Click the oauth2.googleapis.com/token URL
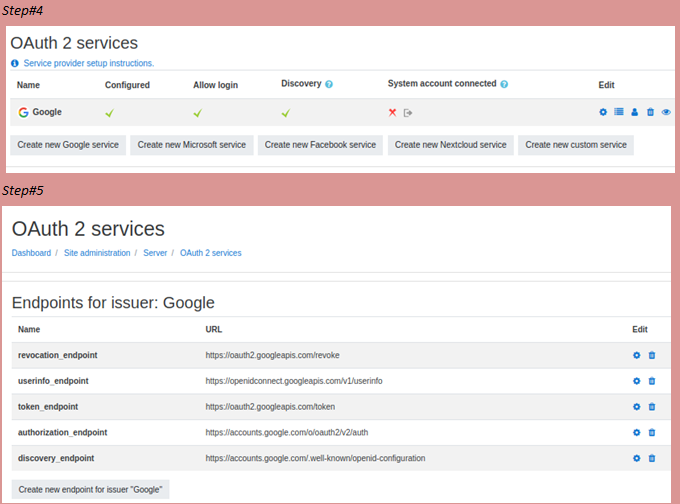Viewport: 680px width, 504px height. click(270, 407)
